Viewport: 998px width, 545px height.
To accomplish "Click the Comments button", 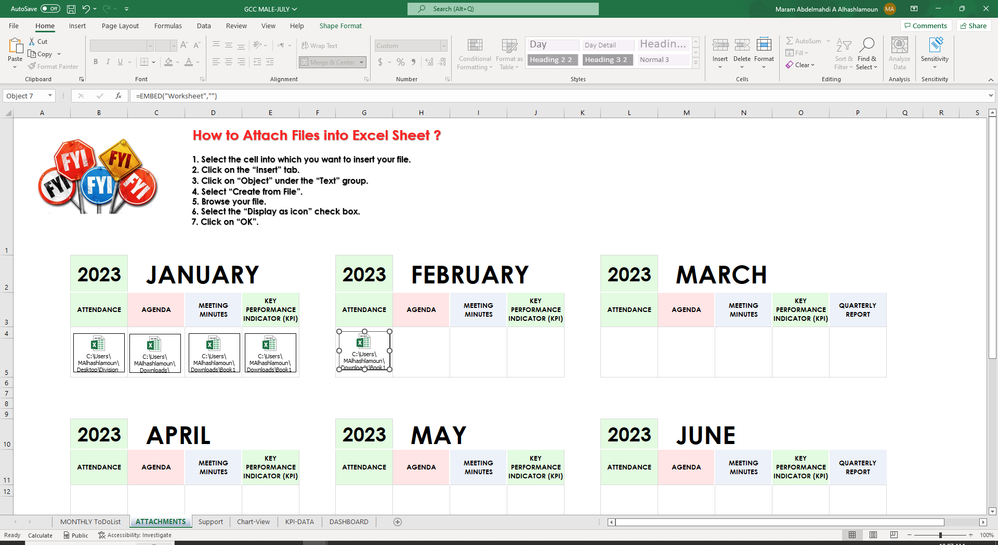I will (x=925, y=25).
